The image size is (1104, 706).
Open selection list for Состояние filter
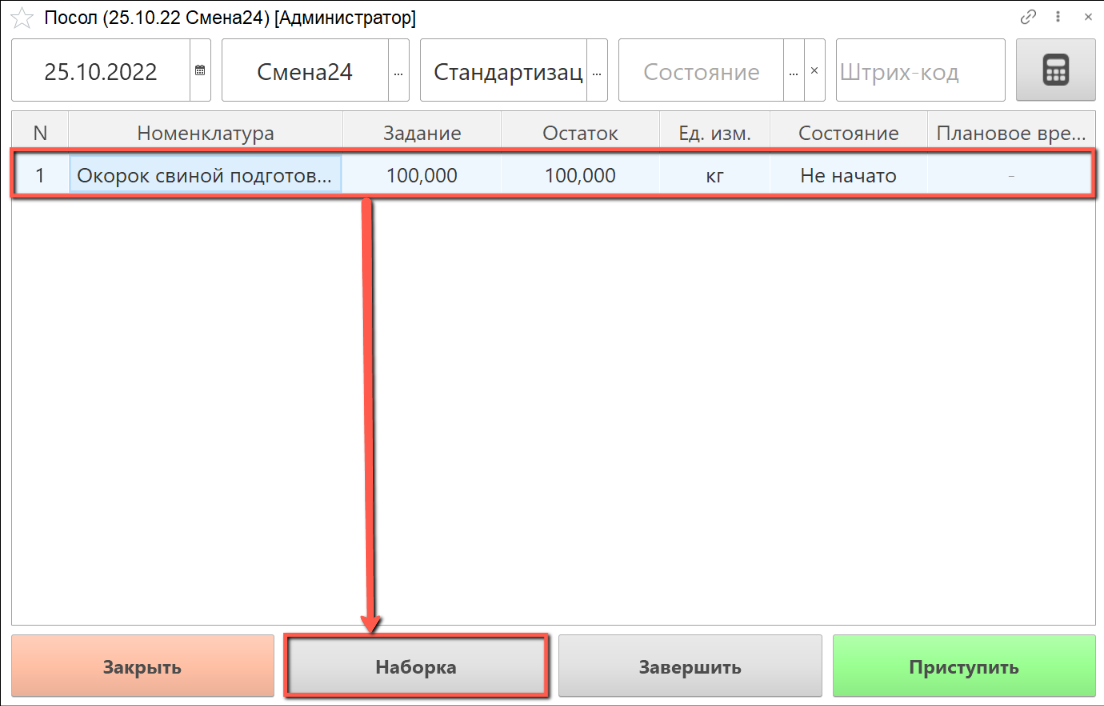794,71
